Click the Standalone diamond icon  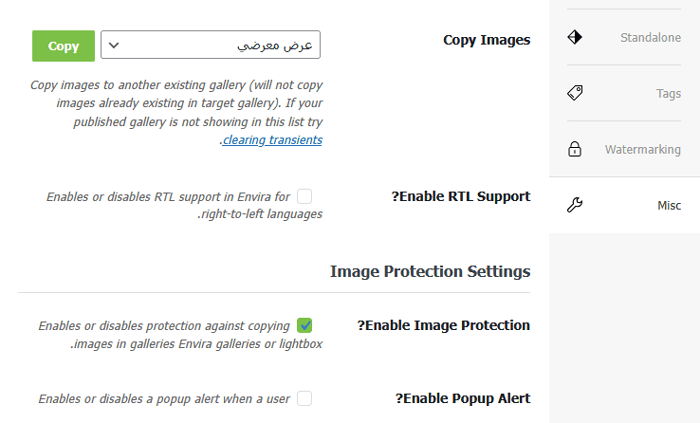coord(574,38)
